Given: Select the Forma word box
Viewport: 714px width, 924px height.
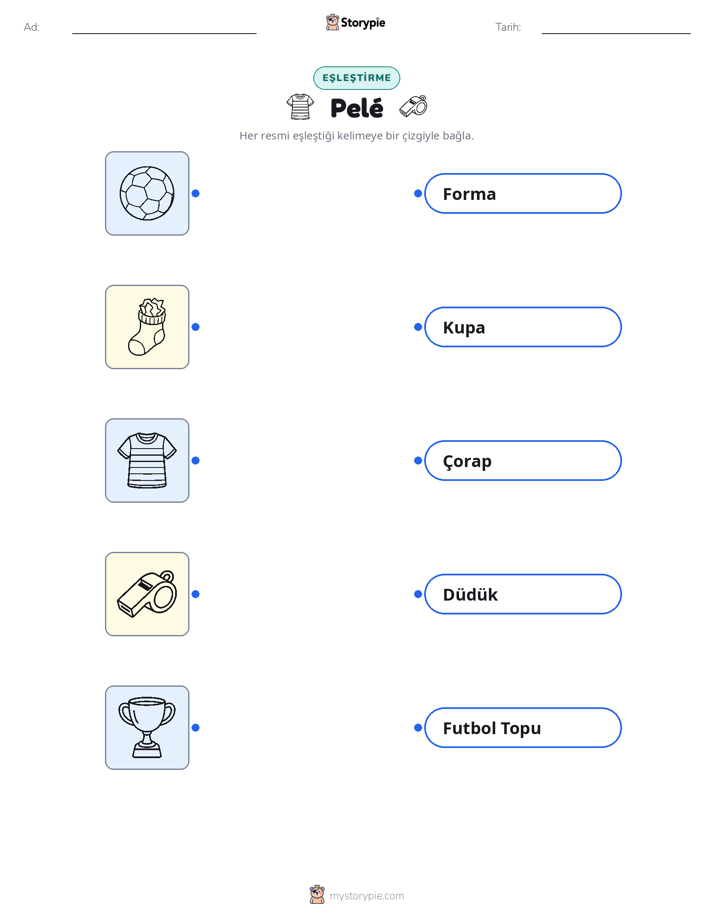Looking at the screenshot, I should tap(523, 193).
